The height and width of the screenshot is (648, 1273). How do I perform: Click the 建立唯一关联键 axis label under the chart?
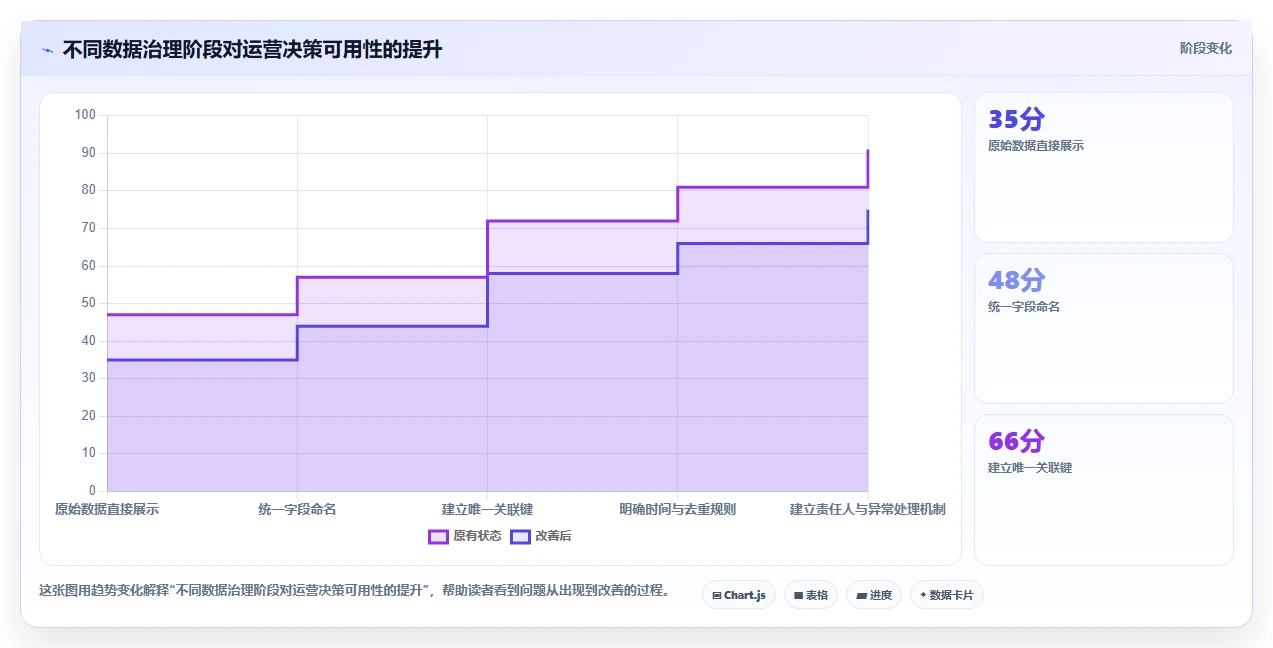[487, 509]
